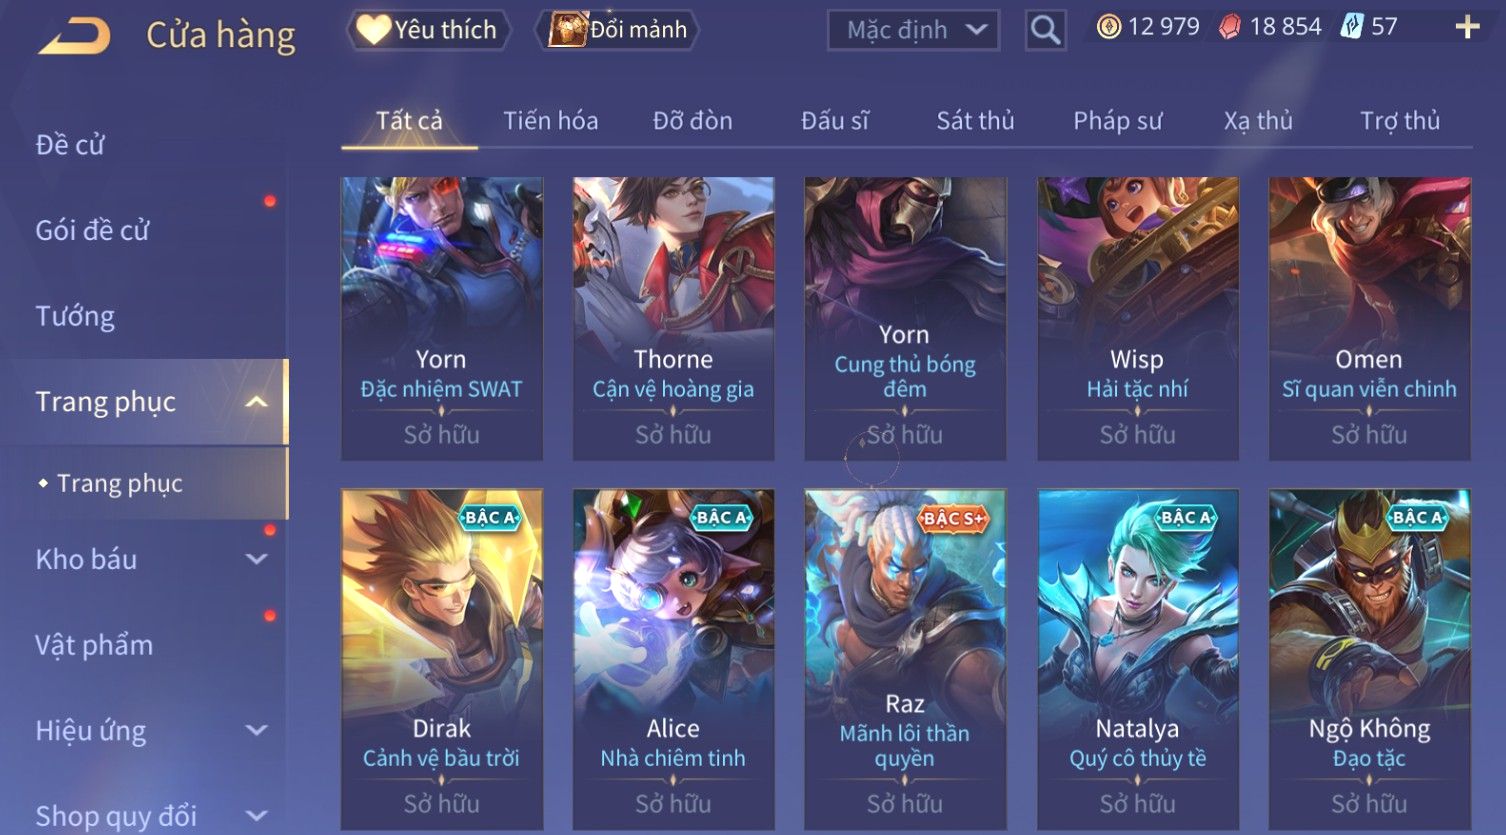Screen dimensions: 1506x835
Task: Expand the Hiệu ứng menu
Action: pos(257,731)
